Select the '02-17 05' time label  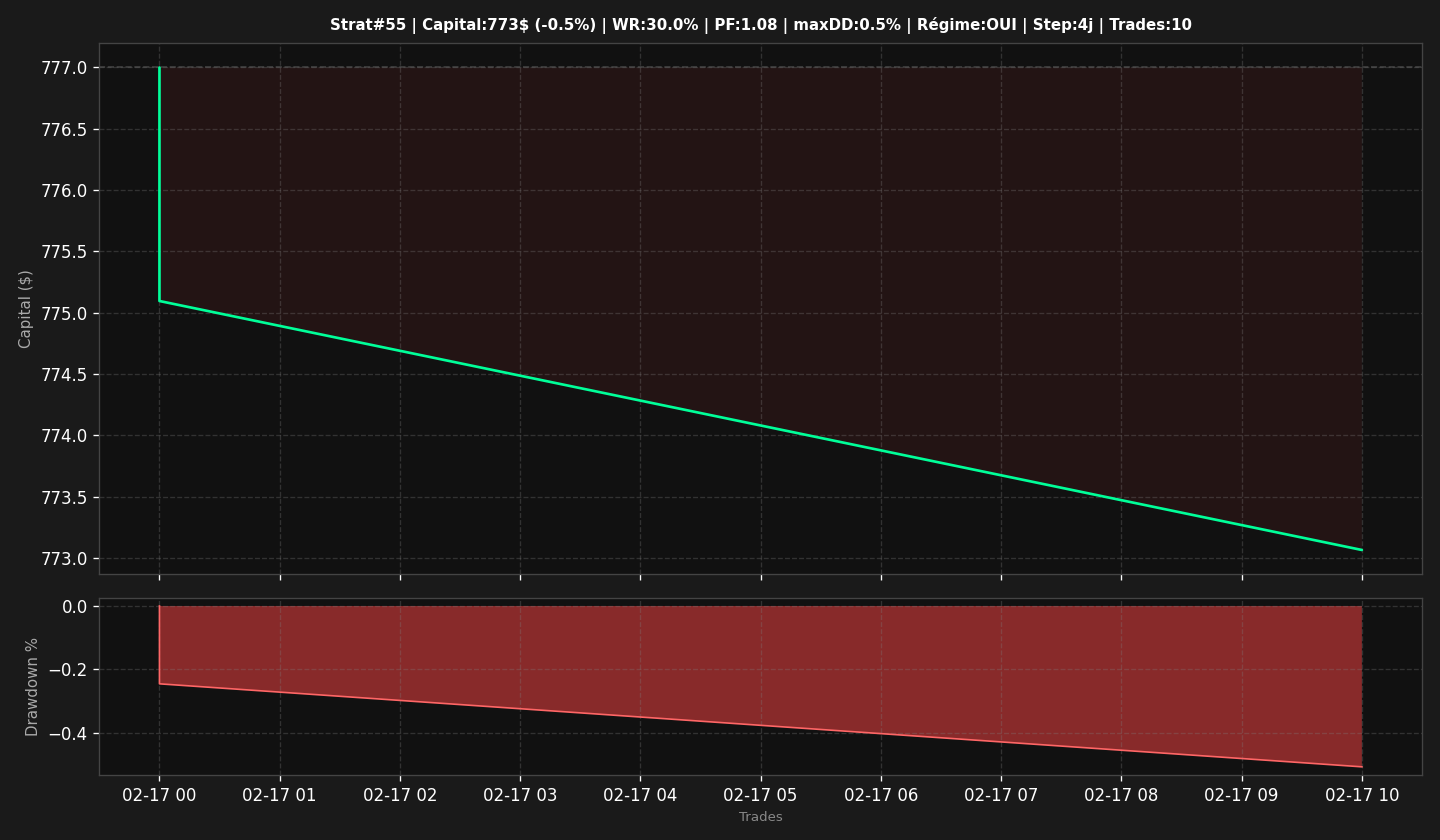[761, 796]
